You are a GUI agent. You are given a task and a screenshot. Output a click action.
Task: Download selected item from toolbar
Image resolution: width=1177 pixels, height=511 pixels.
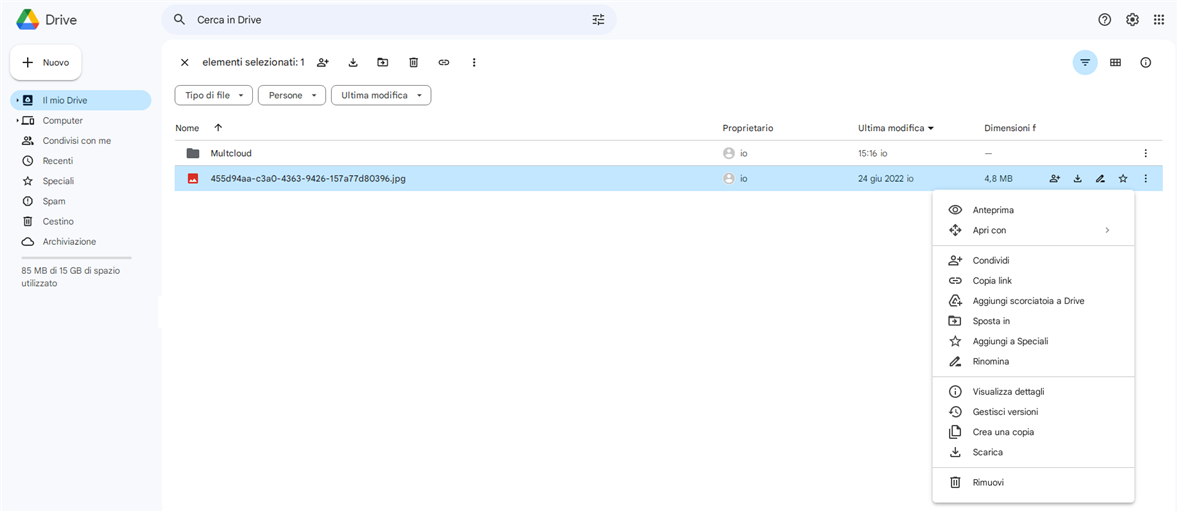click(x=353, y=62)
